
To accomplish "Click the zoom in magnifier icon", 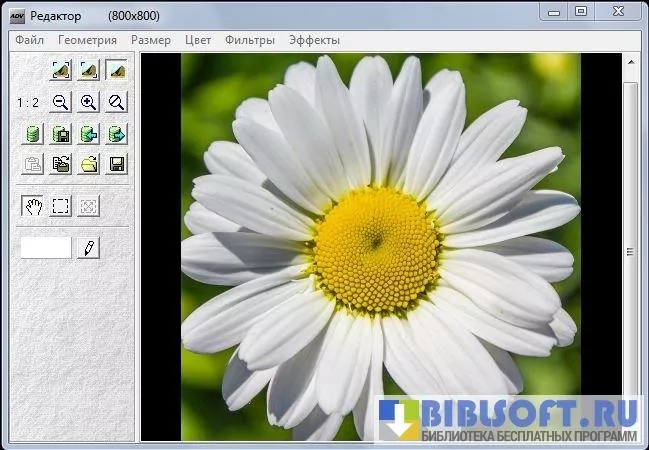I will click(89, 102).
